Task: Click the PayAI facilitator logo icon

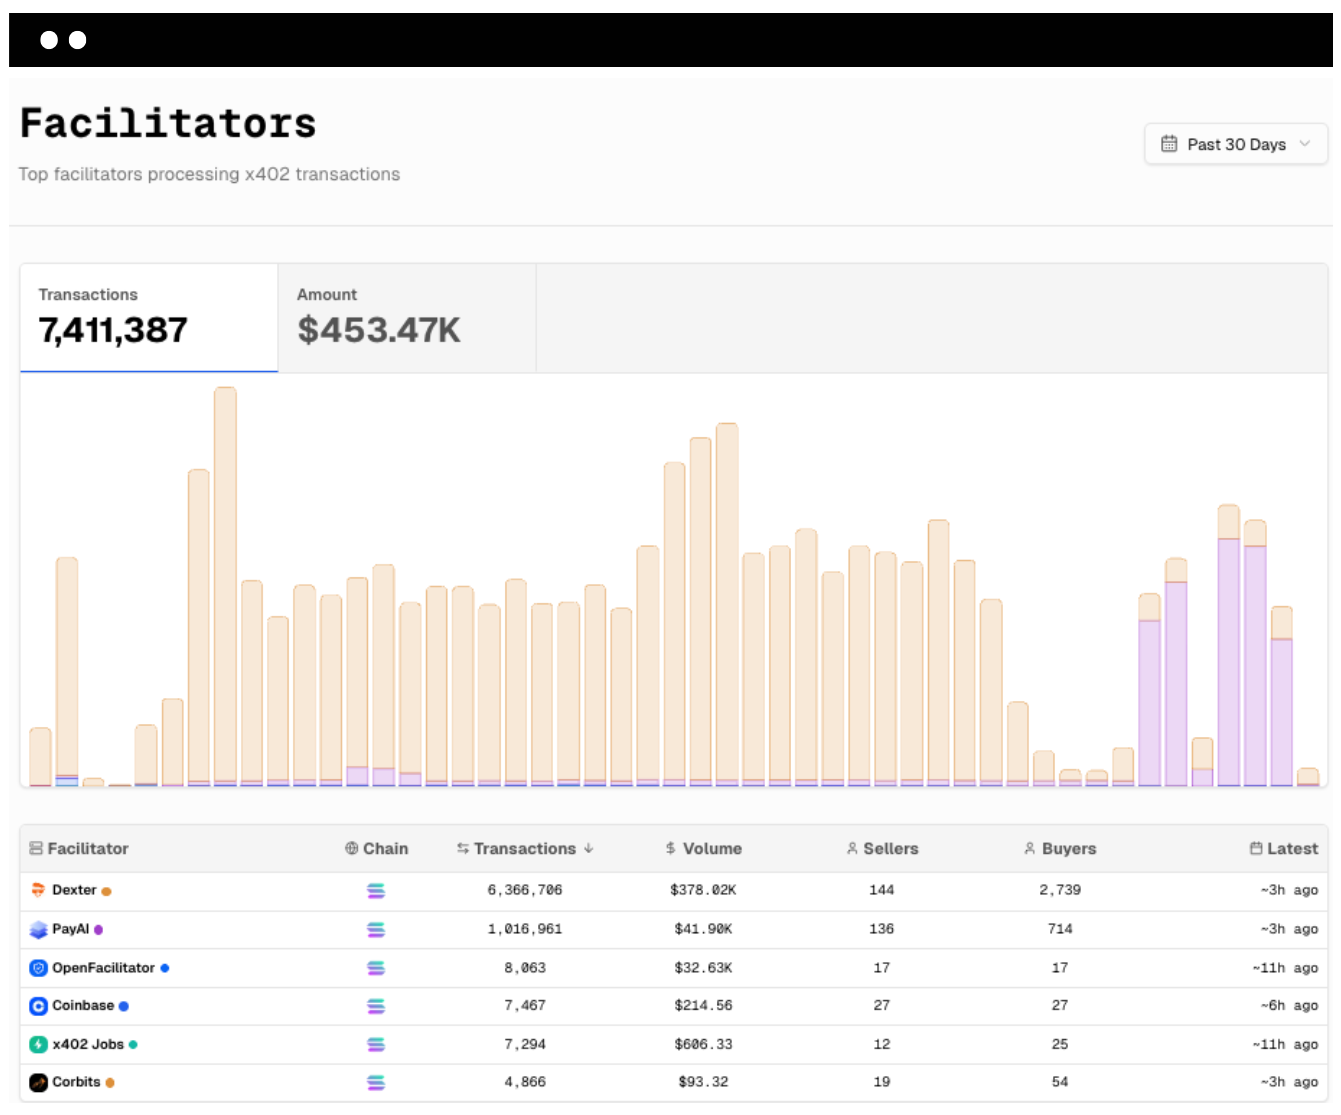Action: (x=38, y=929)
